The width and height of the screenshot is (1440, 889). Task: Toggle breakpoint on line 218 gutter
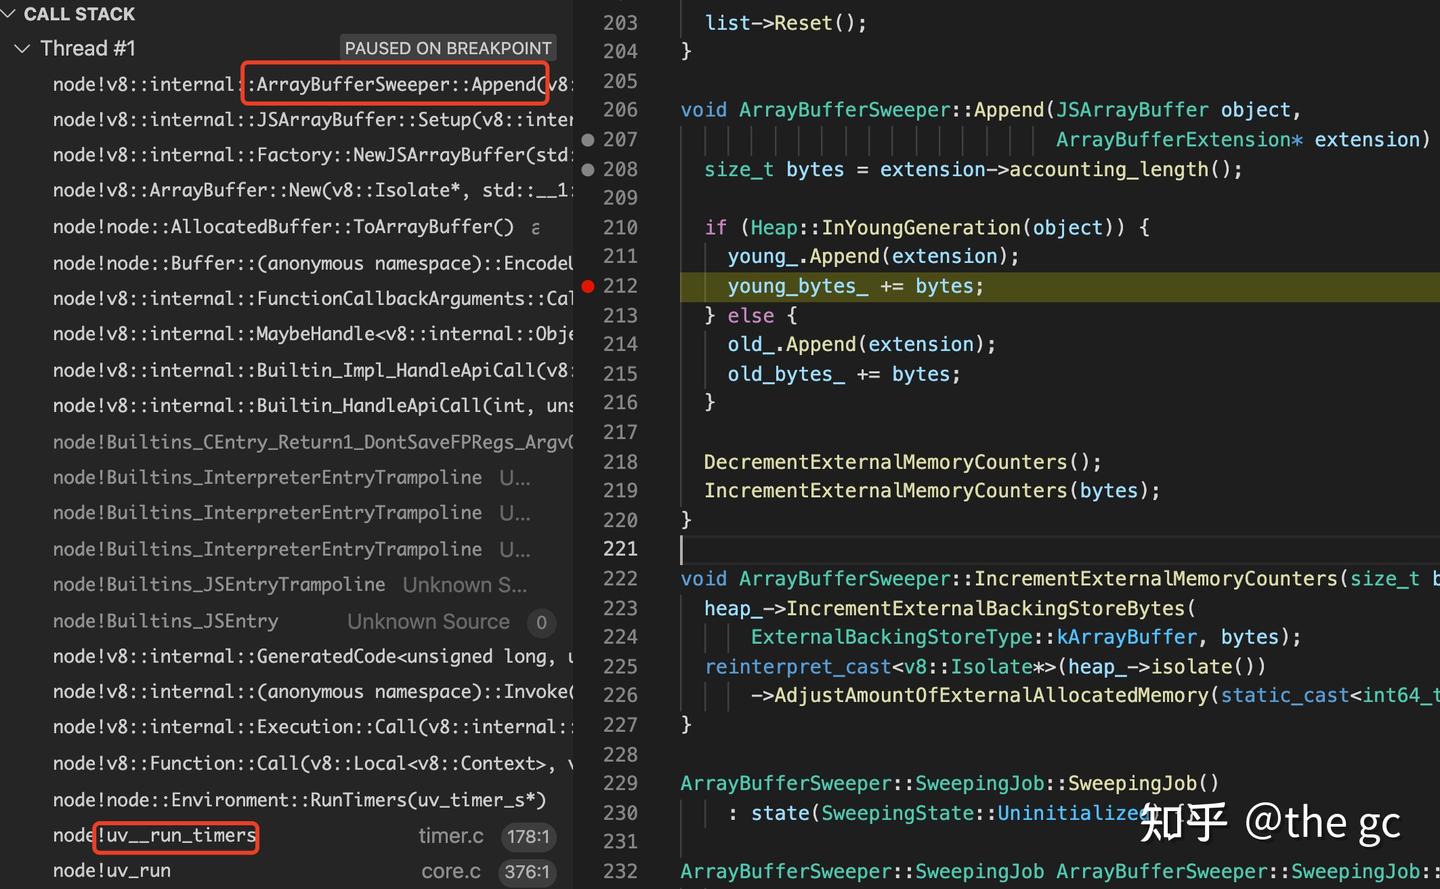point(589,461)
